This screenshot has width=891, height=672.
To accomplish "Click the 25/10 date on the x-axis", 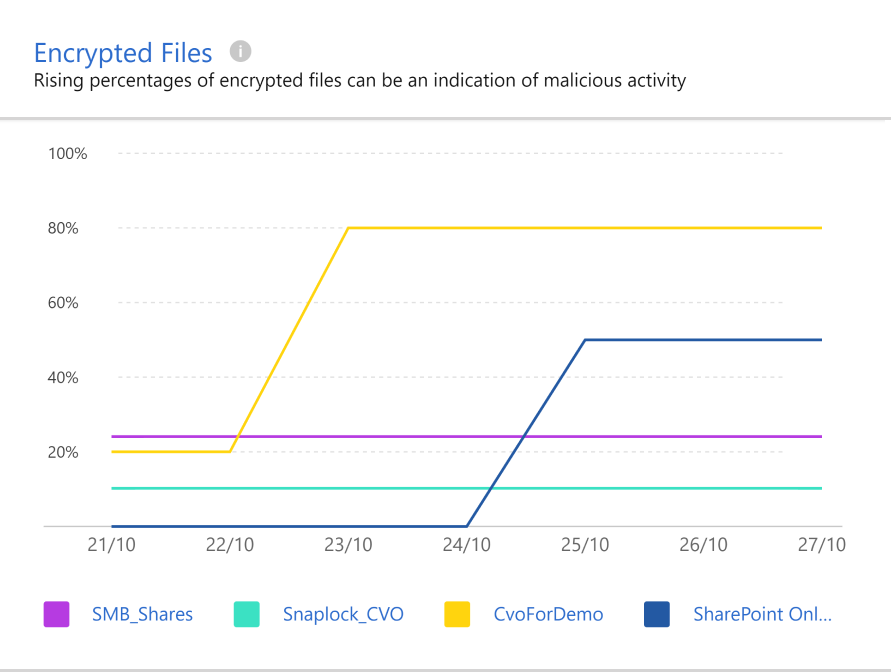I will click(585, 545).
